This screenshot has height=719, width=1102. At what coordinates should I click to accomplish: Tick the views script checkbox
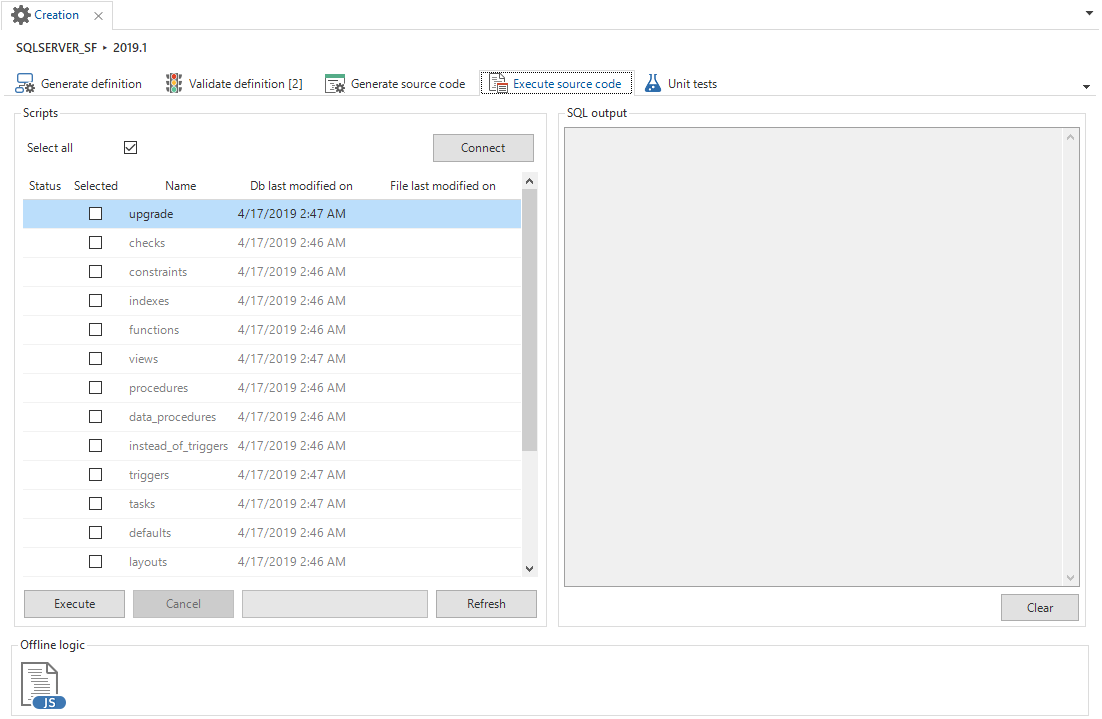pos(96,359)
